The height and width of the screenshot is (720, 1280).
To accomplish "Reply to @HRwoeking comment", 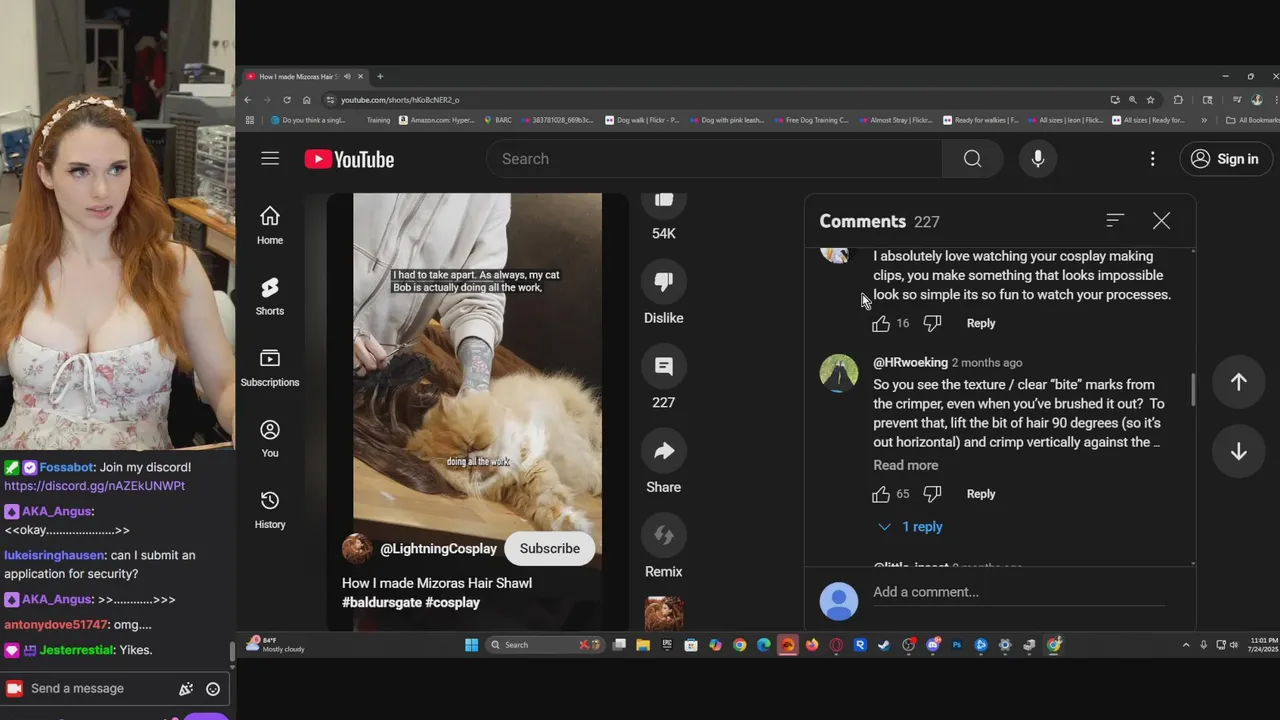I will pos(981,494).
